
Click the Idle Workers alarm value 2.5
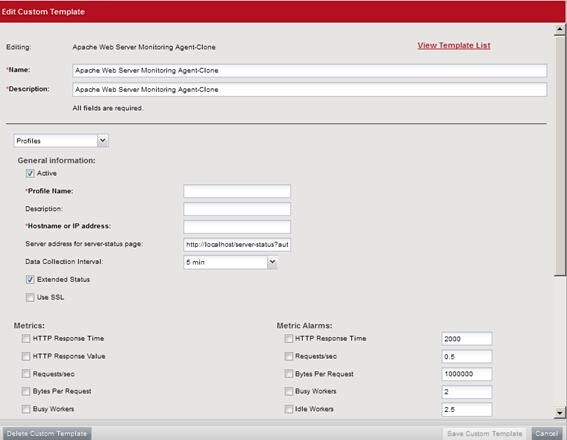click(466, 409)
